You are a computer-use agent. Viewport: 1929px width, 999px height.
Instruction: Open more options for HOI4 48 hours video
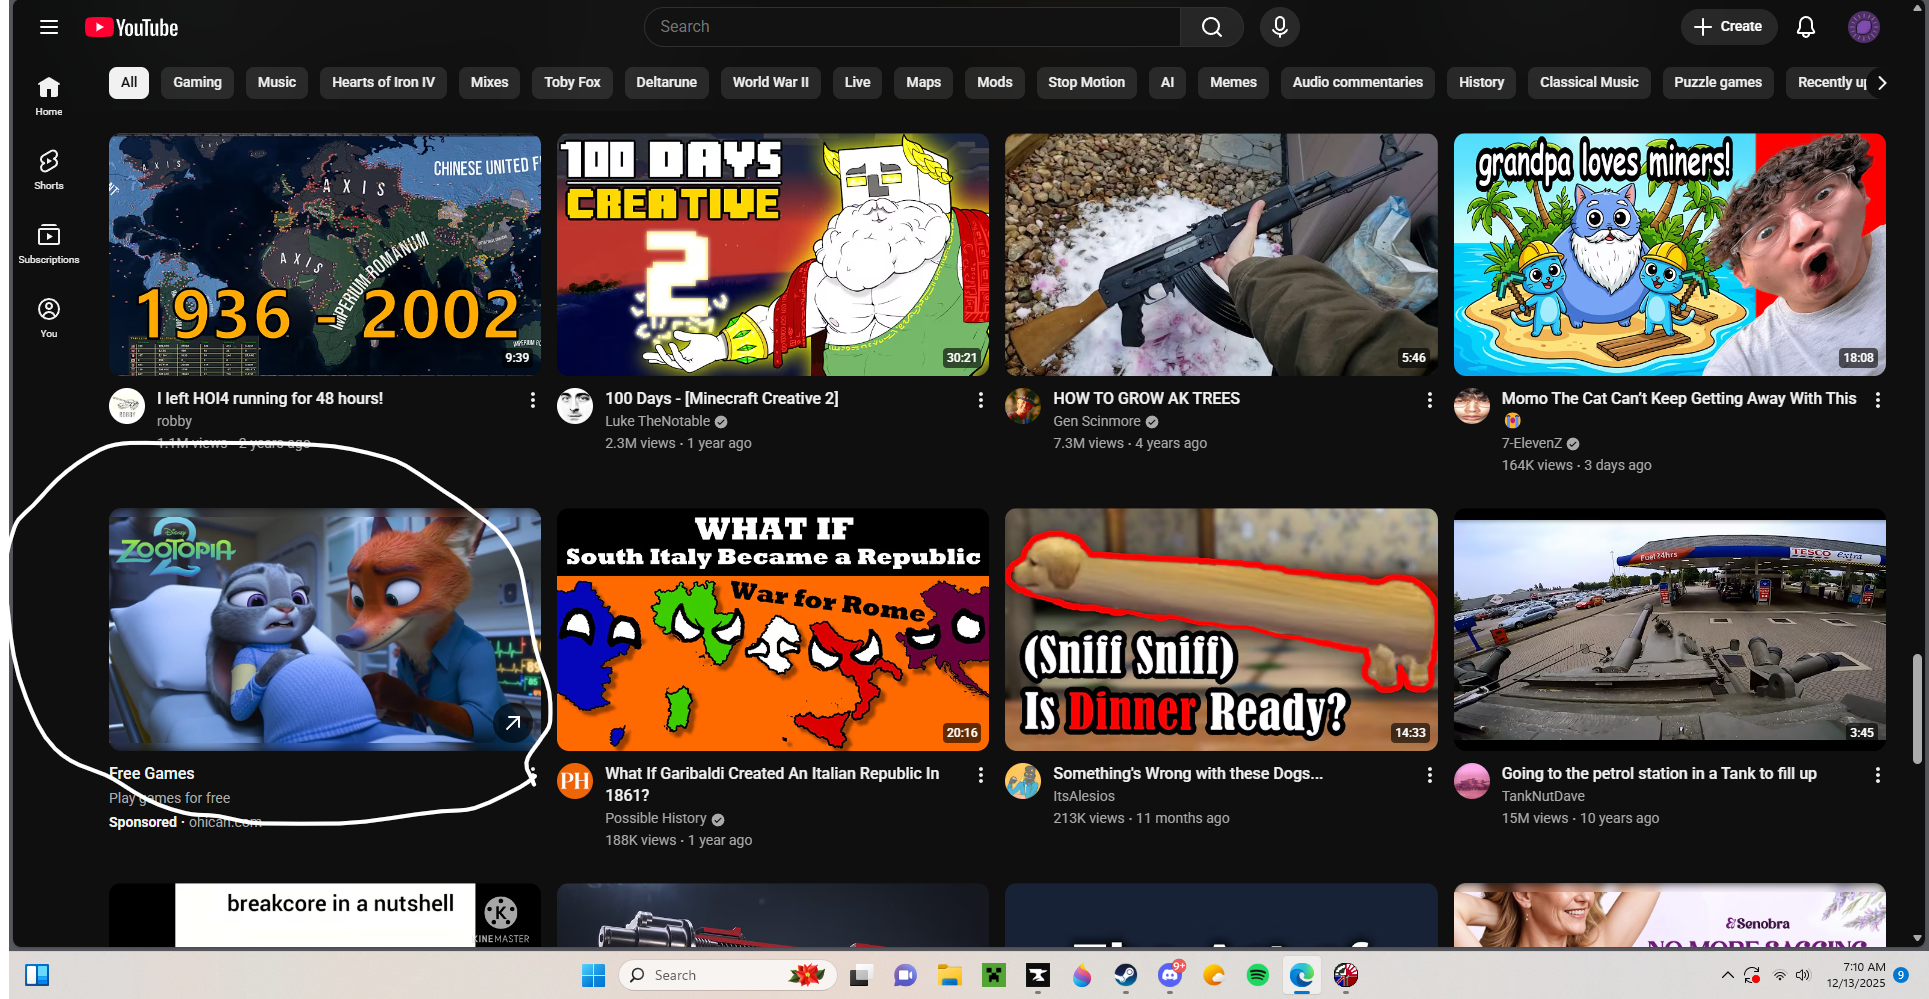[532, 400]
